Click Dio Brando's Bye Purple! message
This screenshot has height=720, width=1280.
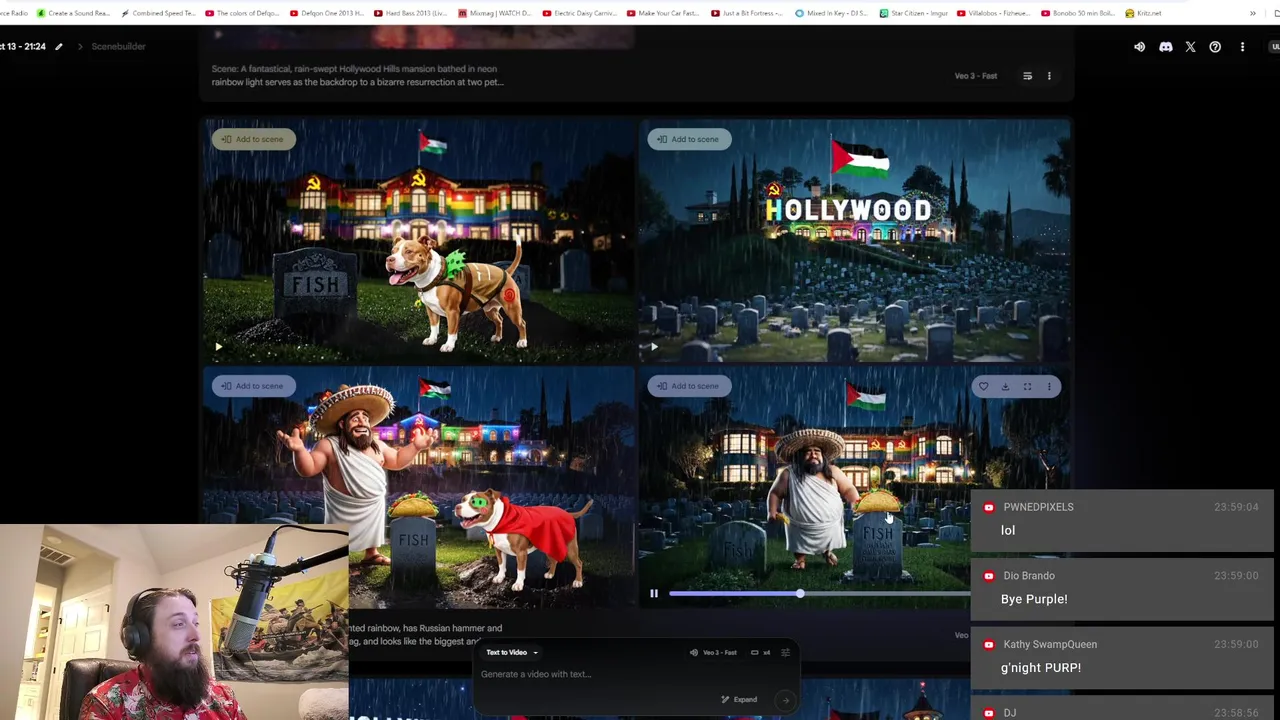[1120, 588]
